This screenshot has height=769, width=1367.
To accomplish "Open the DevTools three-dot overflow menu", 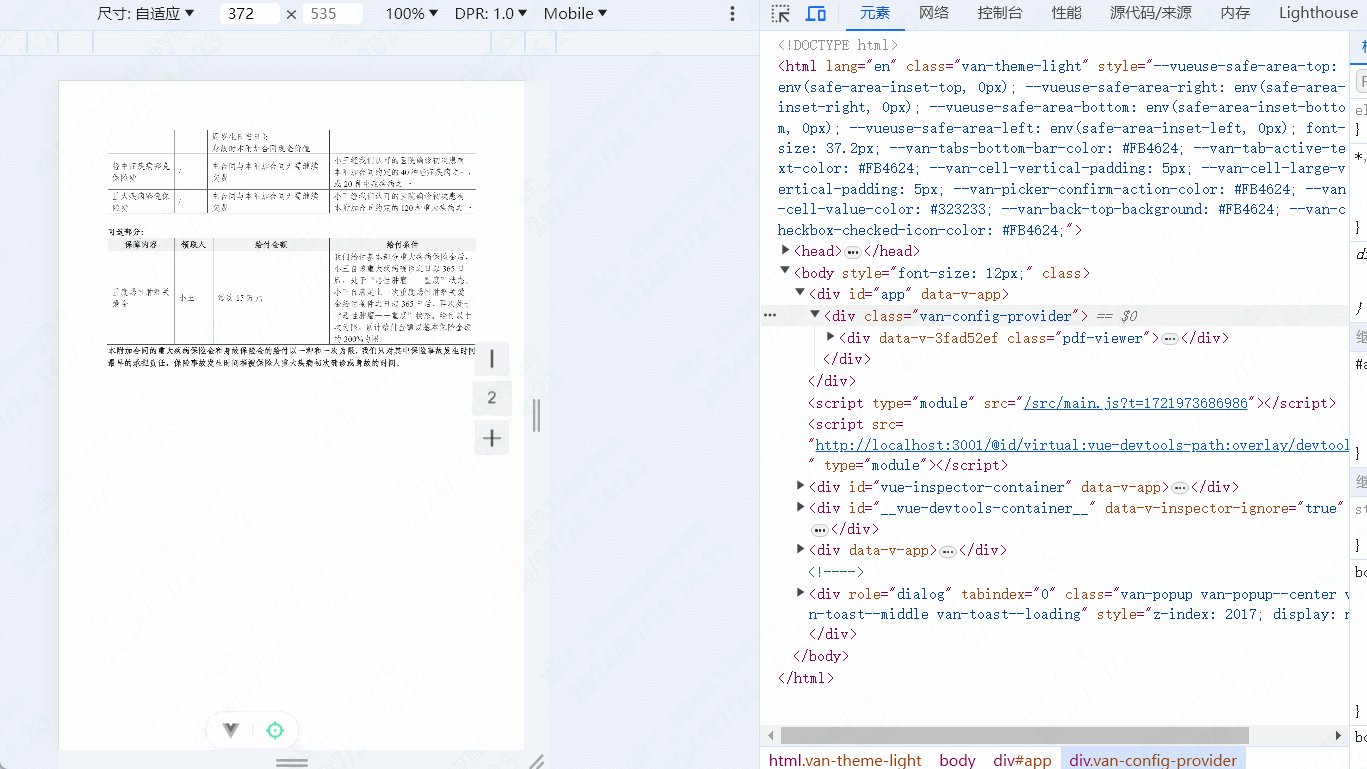I will 733,13.
